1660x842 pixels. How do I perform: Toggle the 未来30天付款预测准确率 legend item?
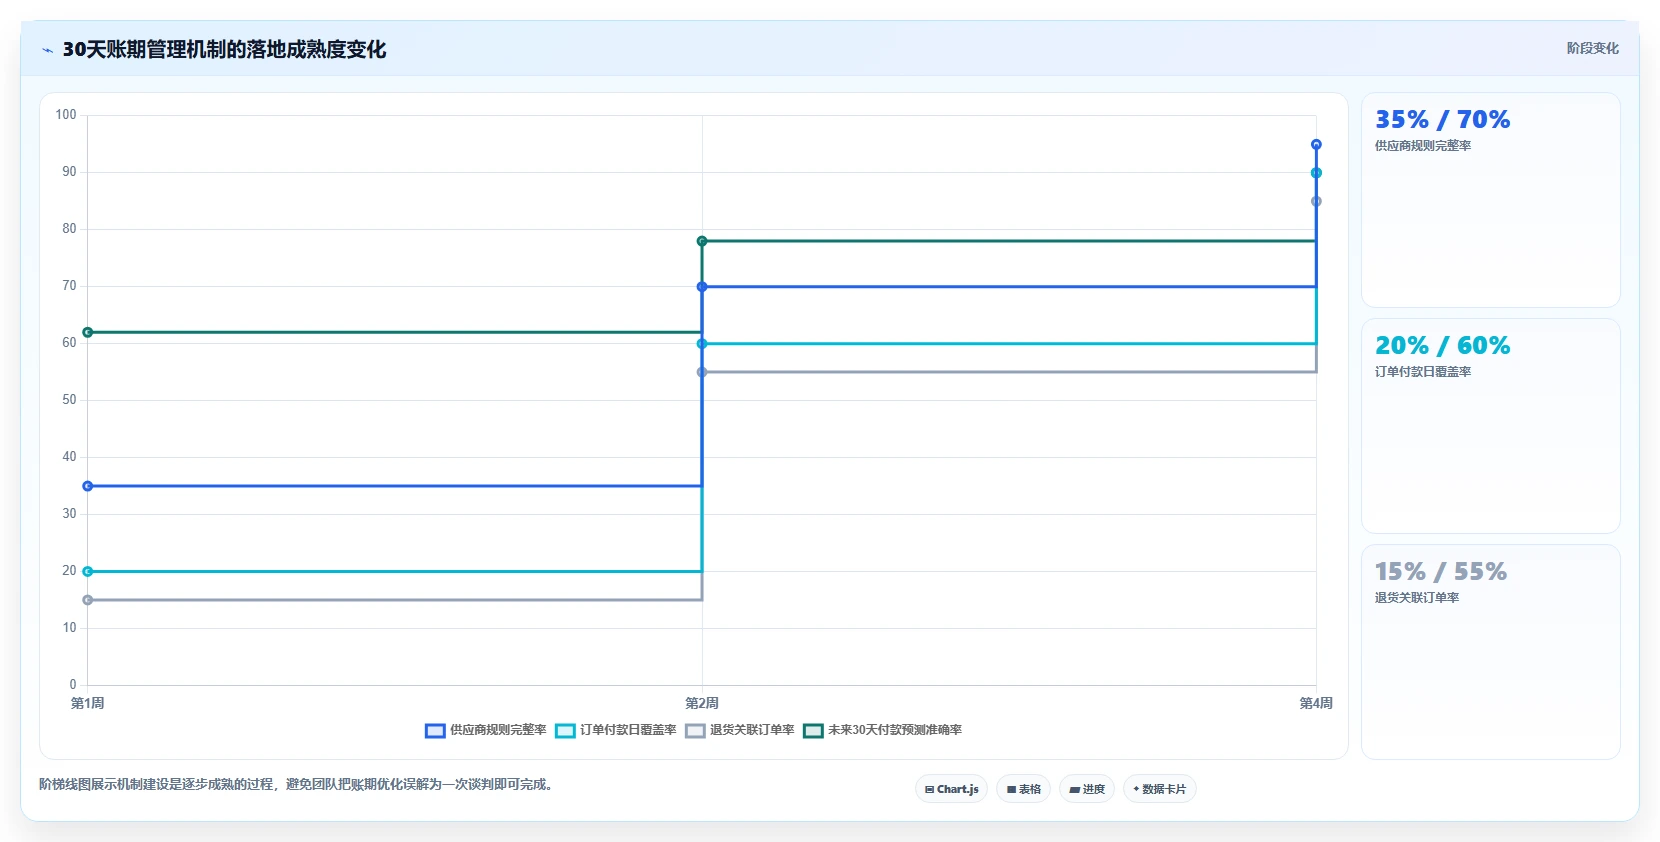tap(883, 730)
